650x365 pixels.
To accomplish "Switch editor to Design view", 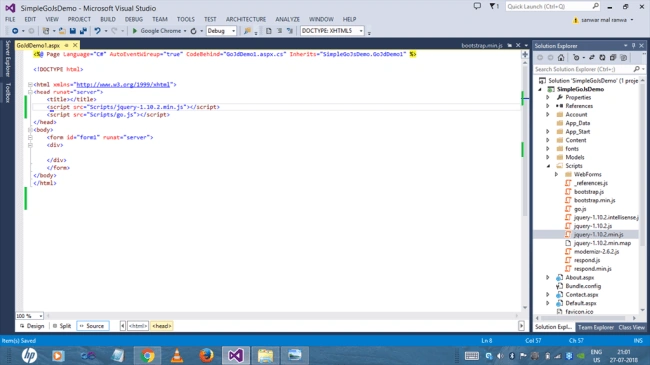I will point(32,326).
